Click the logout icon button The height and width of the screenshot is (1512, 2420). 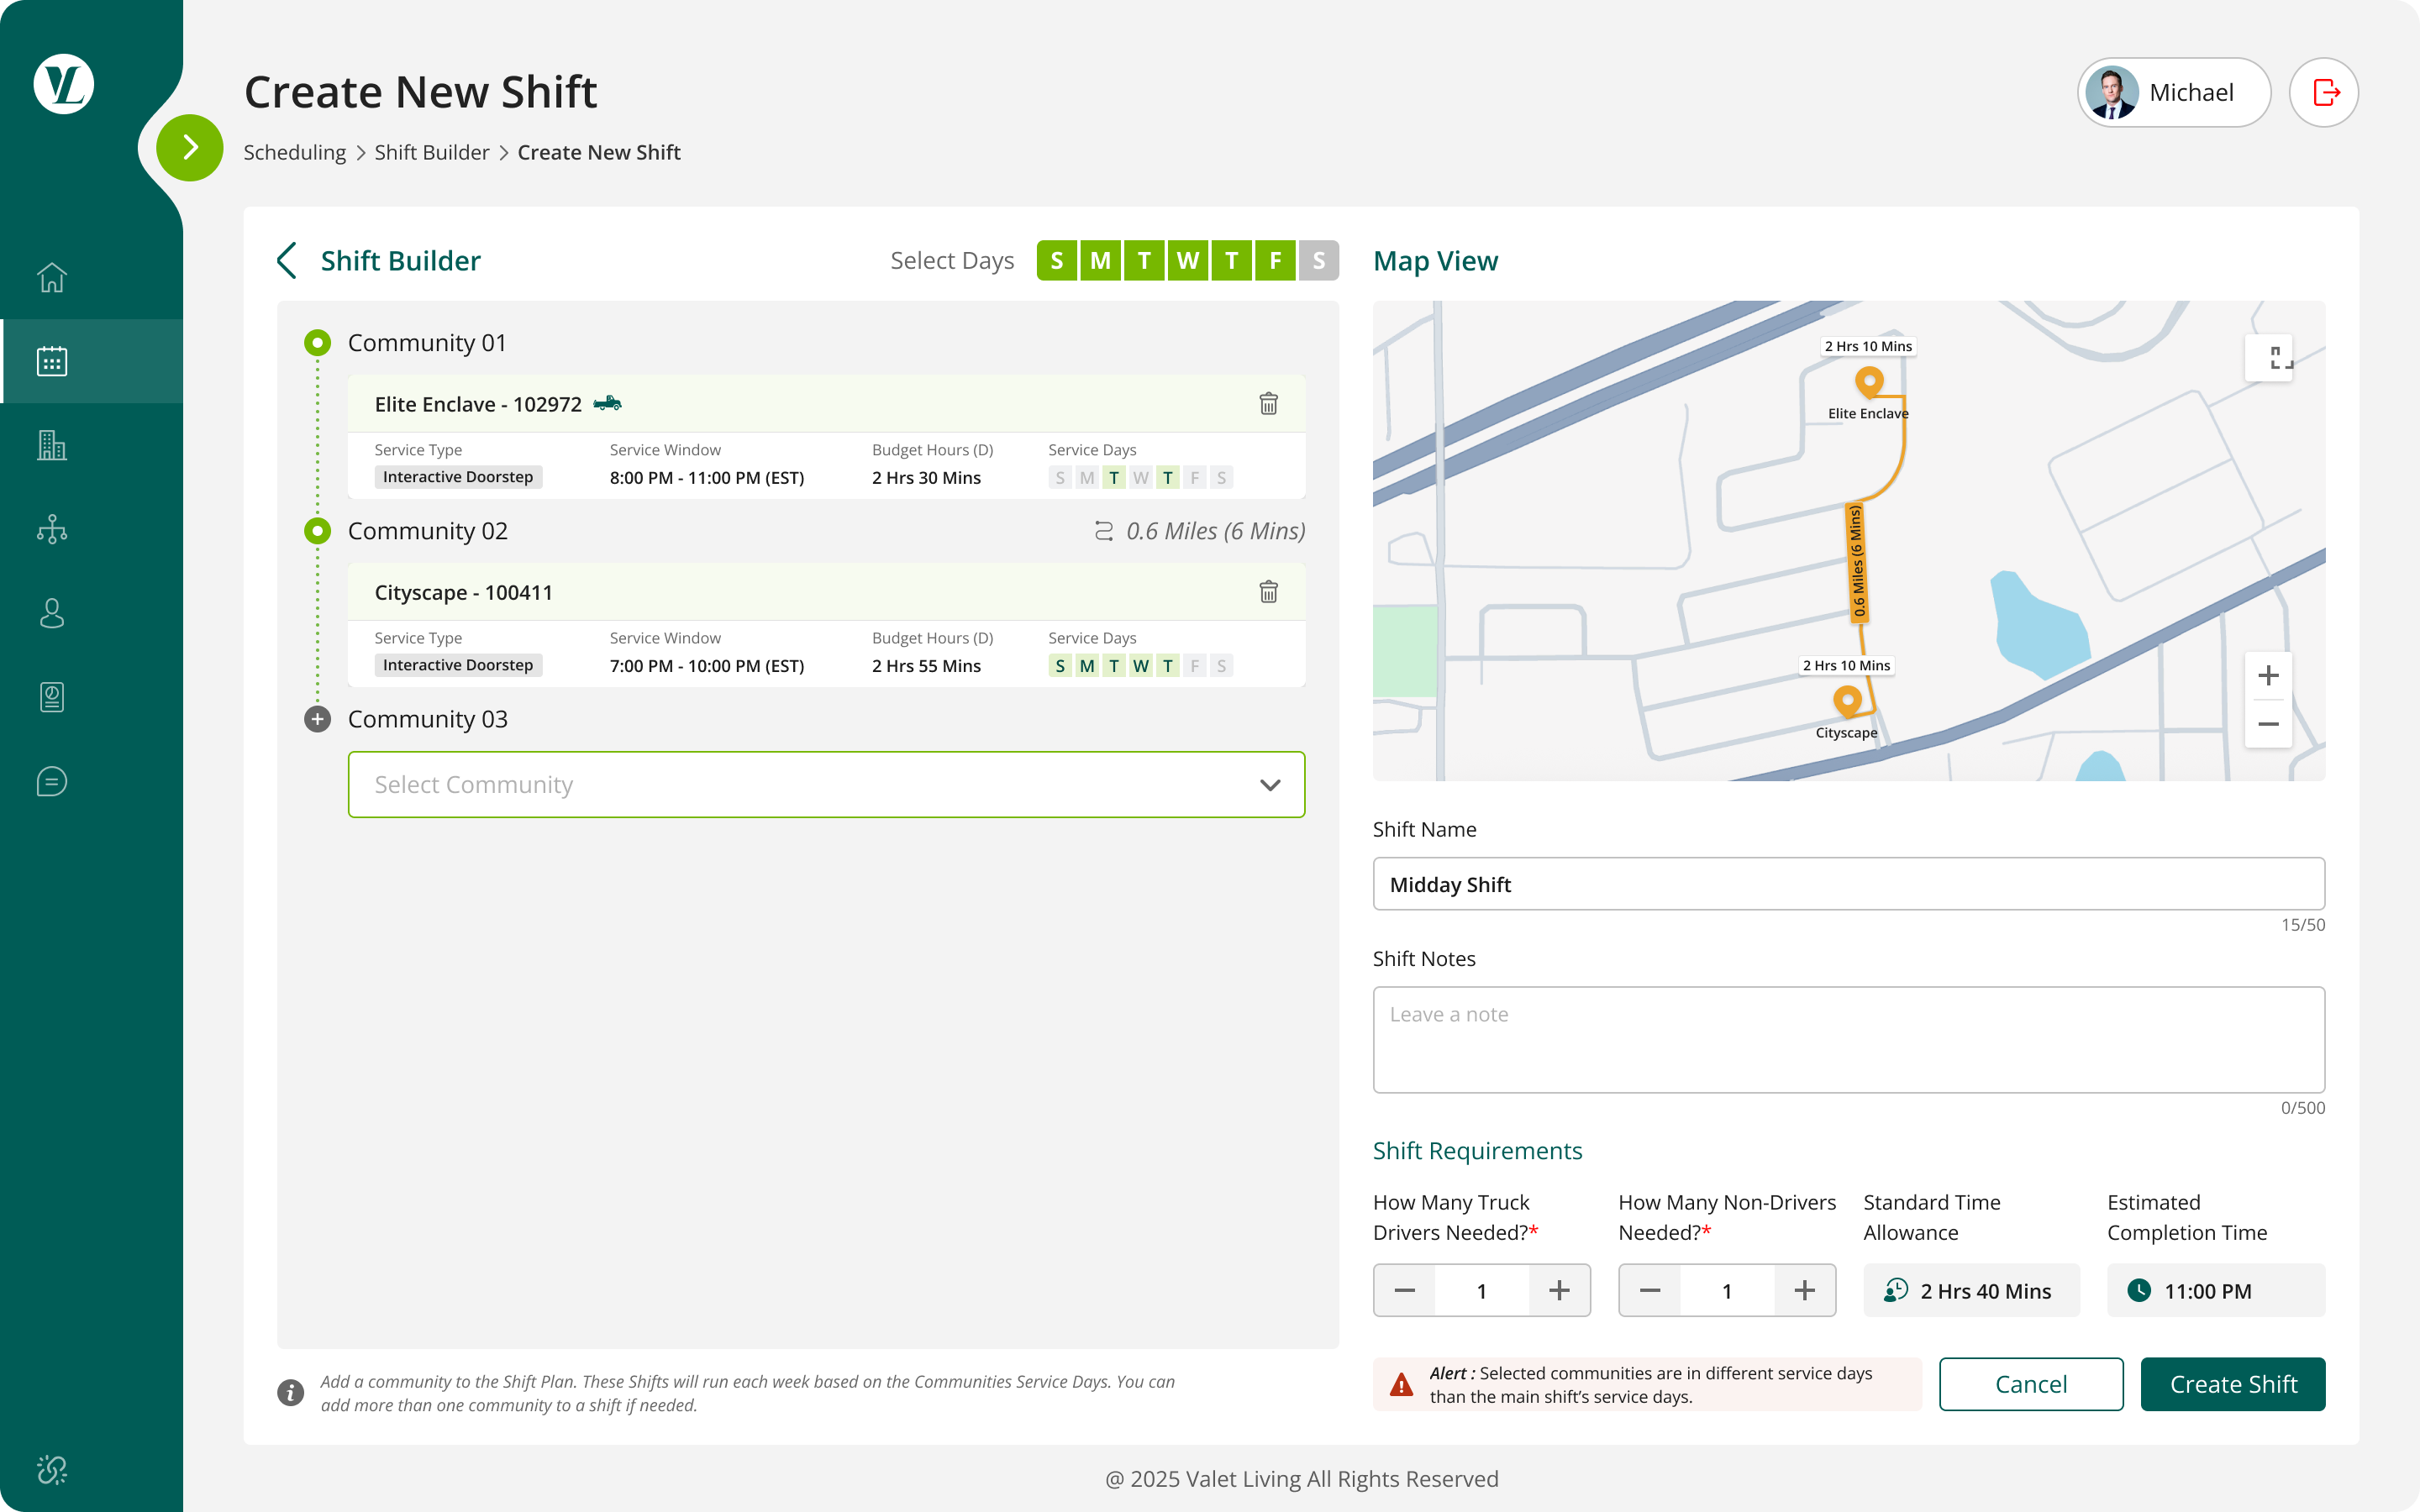(2324, 92)
